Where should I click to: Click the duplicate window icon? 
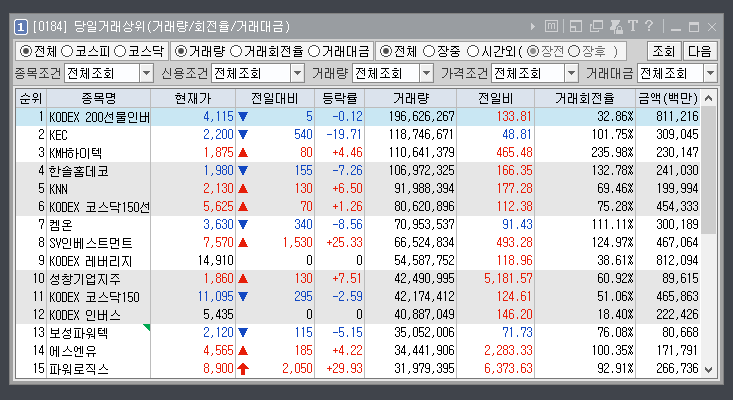pos(596,27)
